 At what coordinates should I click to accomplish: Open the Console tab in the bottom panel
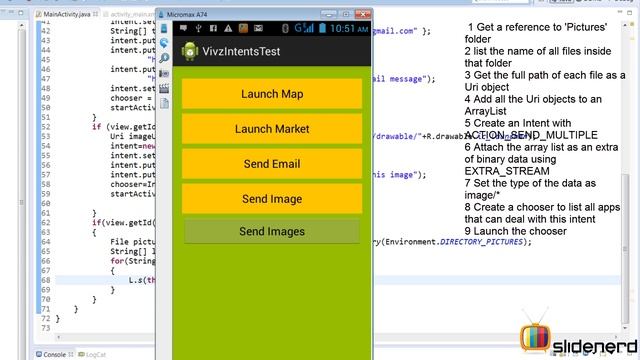click(x=54, y=355)
